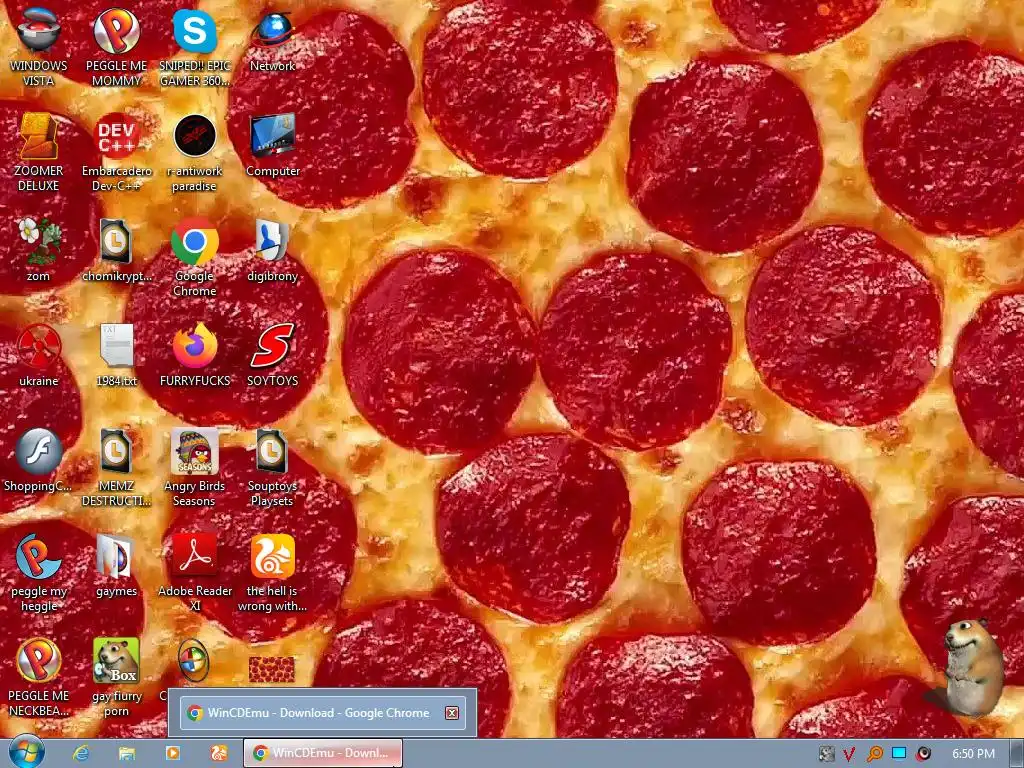Launch UC Browser from the taskbar
Image resolution: width=1024 pixels, height=768 pixels.
pyautogui.click(x=219, y=753)
